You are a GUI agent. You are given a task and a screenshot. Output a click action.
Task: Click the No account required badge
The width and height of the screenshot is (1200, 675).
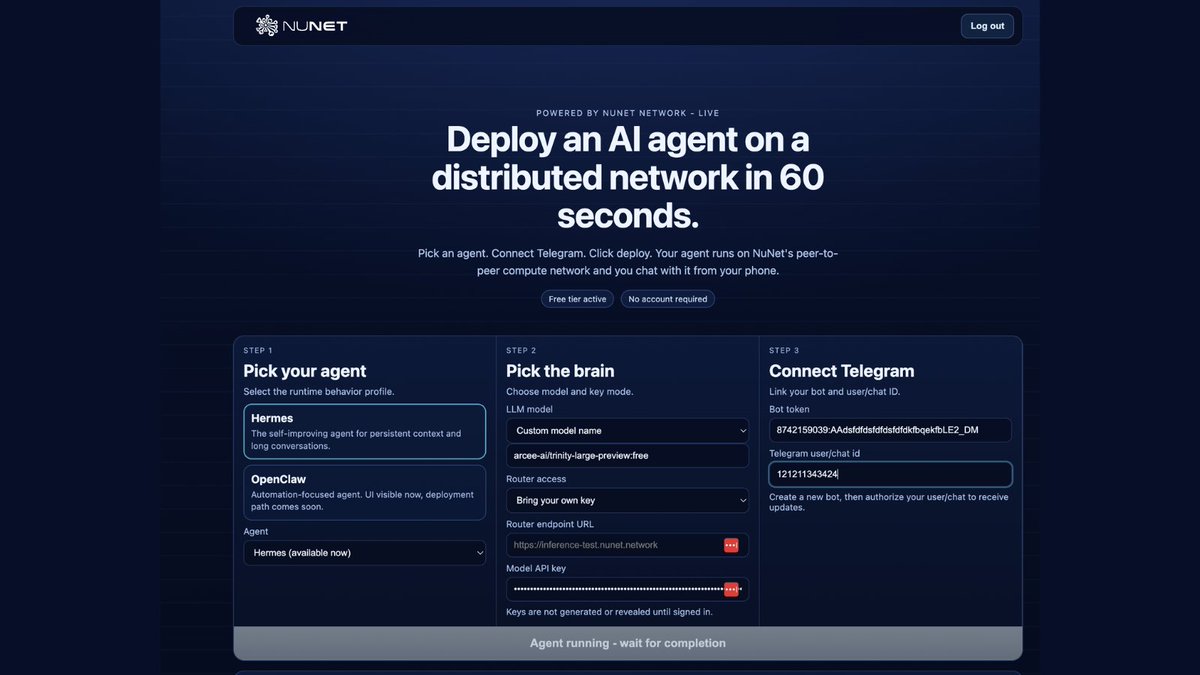[668, 299]
